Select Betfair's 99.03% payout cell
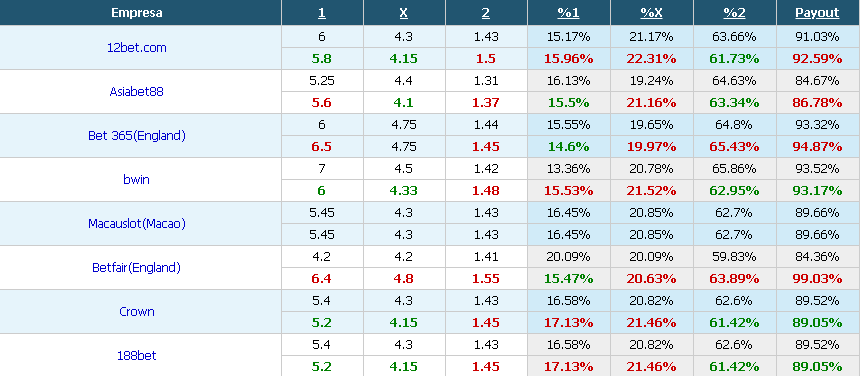The width and height of the screenshot is (860, 376). pyautogui.click(x=817, y=278)
